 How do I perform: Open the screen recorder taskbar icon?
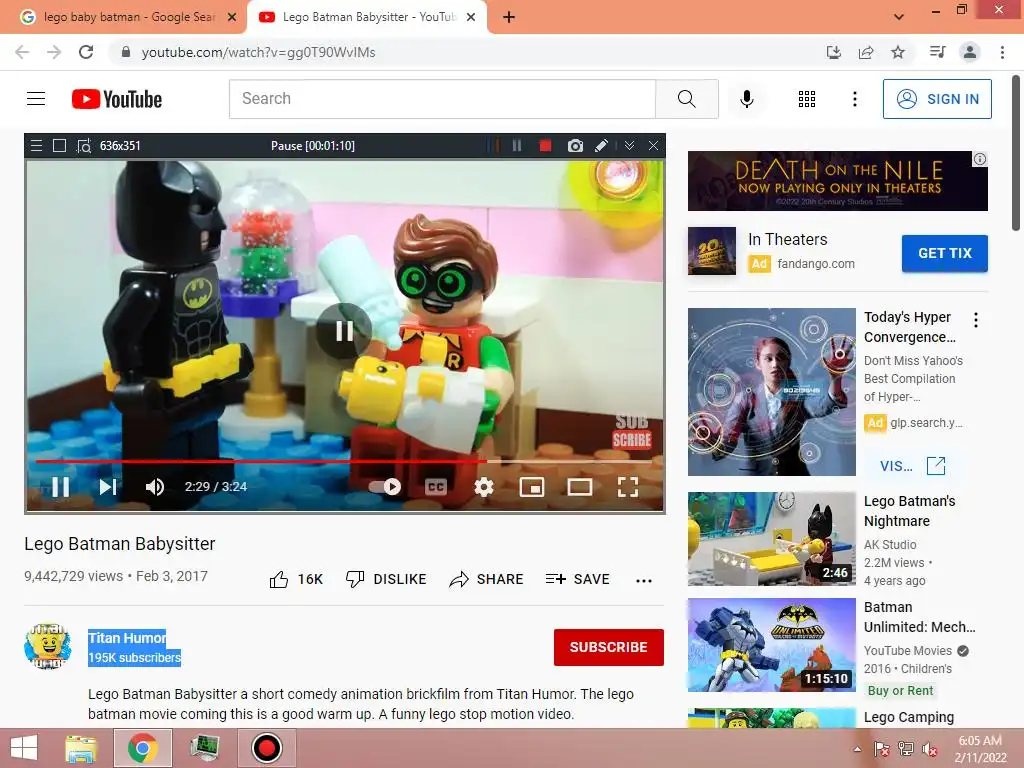tap(266, 748)
